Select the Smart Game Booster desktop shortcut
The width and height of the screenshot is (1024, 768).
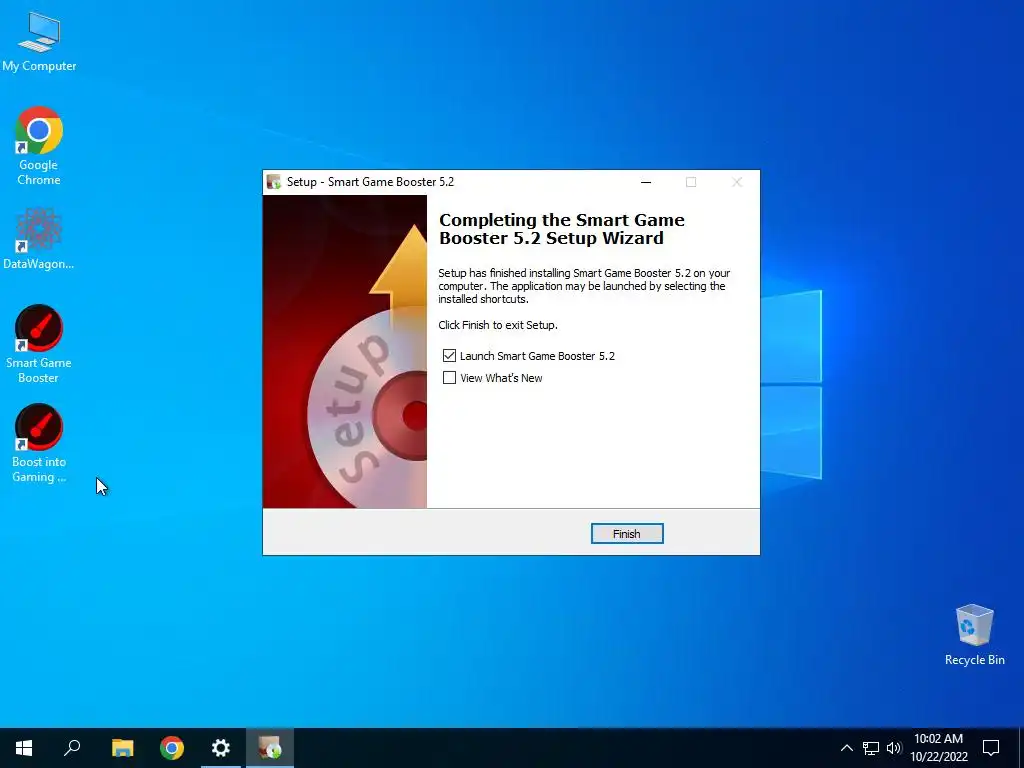click(x=39, y=344)
